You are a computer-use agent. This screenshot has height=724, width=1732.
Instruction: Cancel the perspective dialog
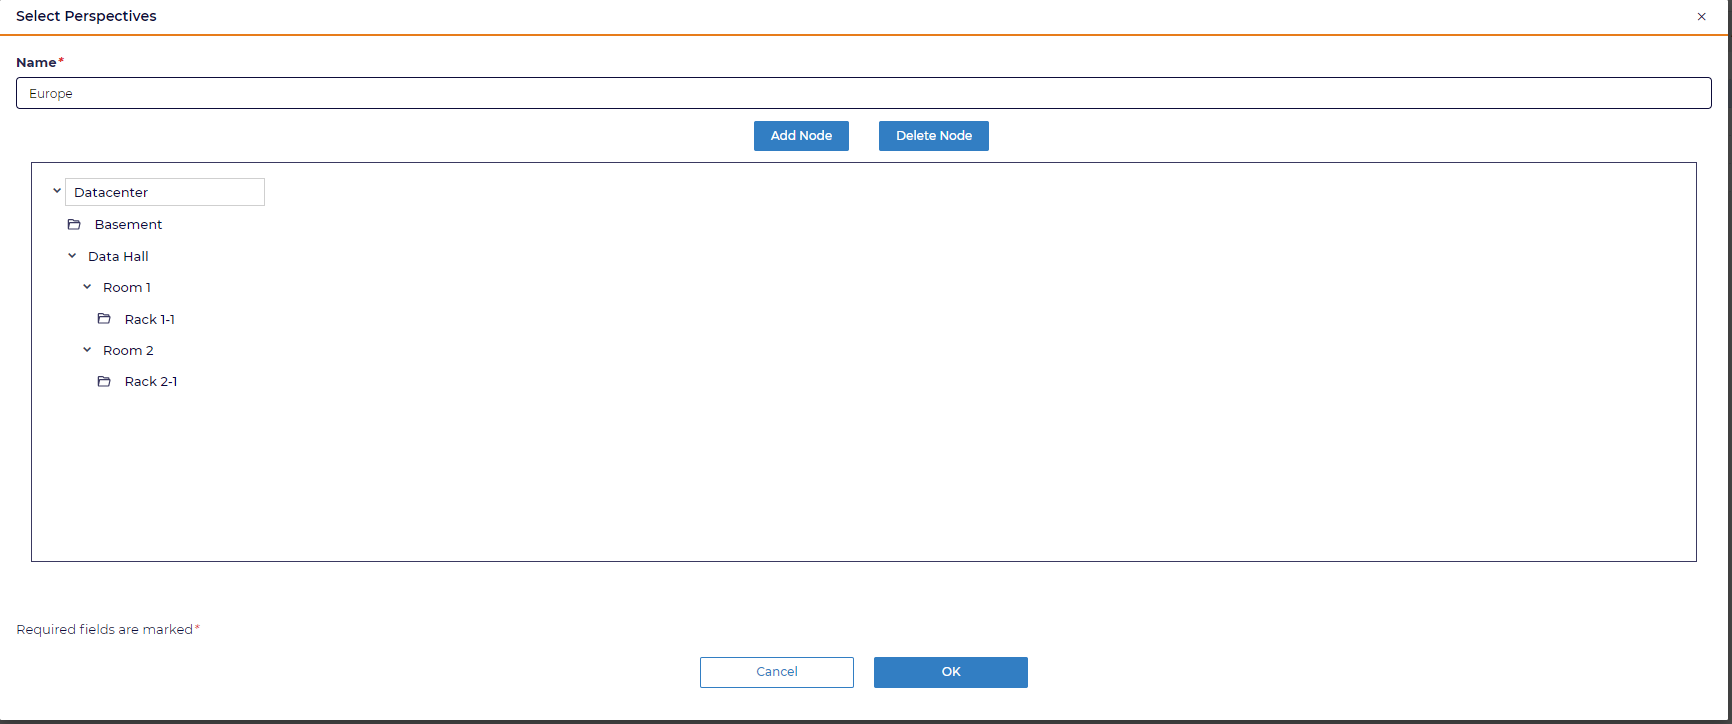[x=777, y=672]
